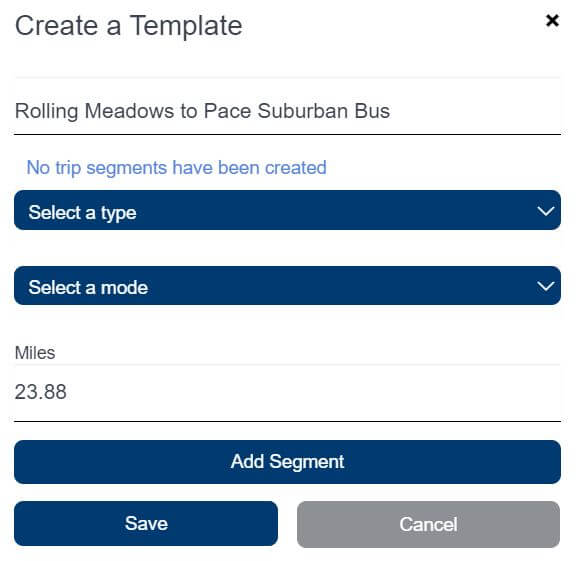Click the chevron on Select a mode
Viewport: 576px width, 561px height.
click(x=545, y=286)
